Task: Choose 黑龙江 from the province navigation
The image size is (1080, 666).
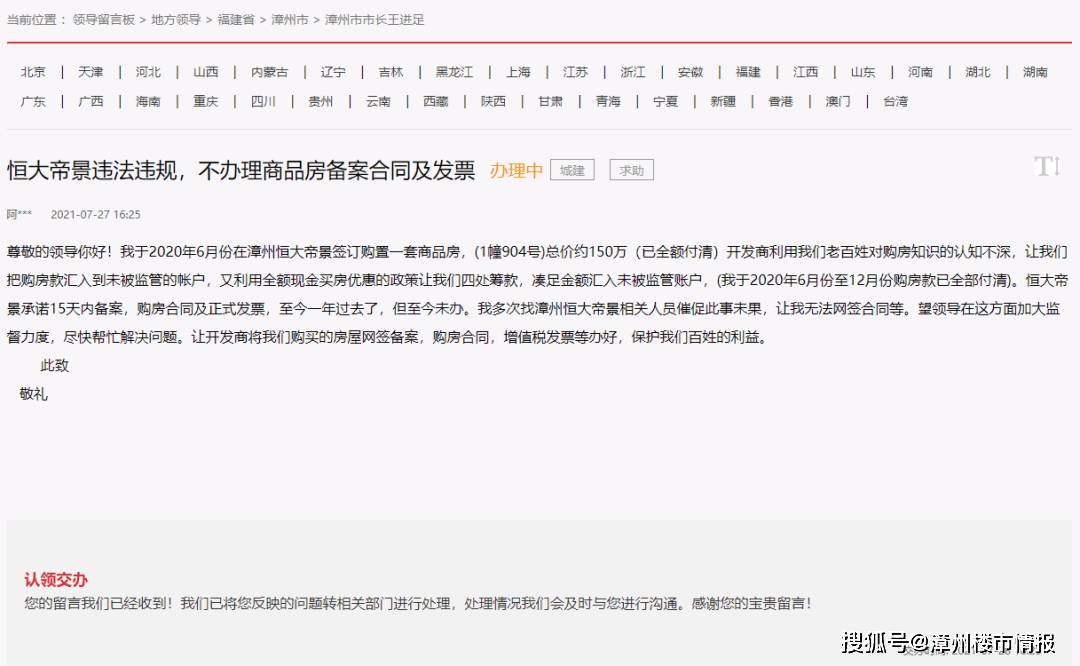Action: coord(454,72)
